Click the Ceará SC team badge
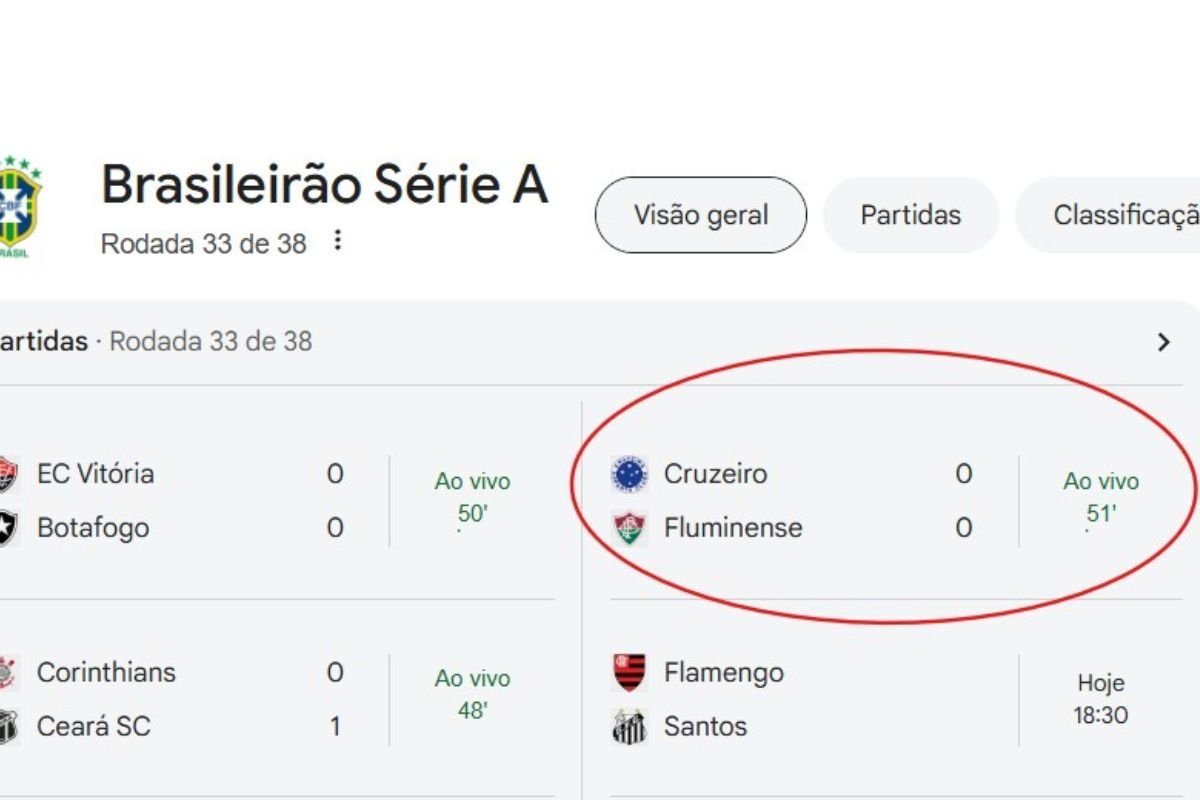This screenshot has height=800, width=1200. pyautogui.click(x=9, y=726)
